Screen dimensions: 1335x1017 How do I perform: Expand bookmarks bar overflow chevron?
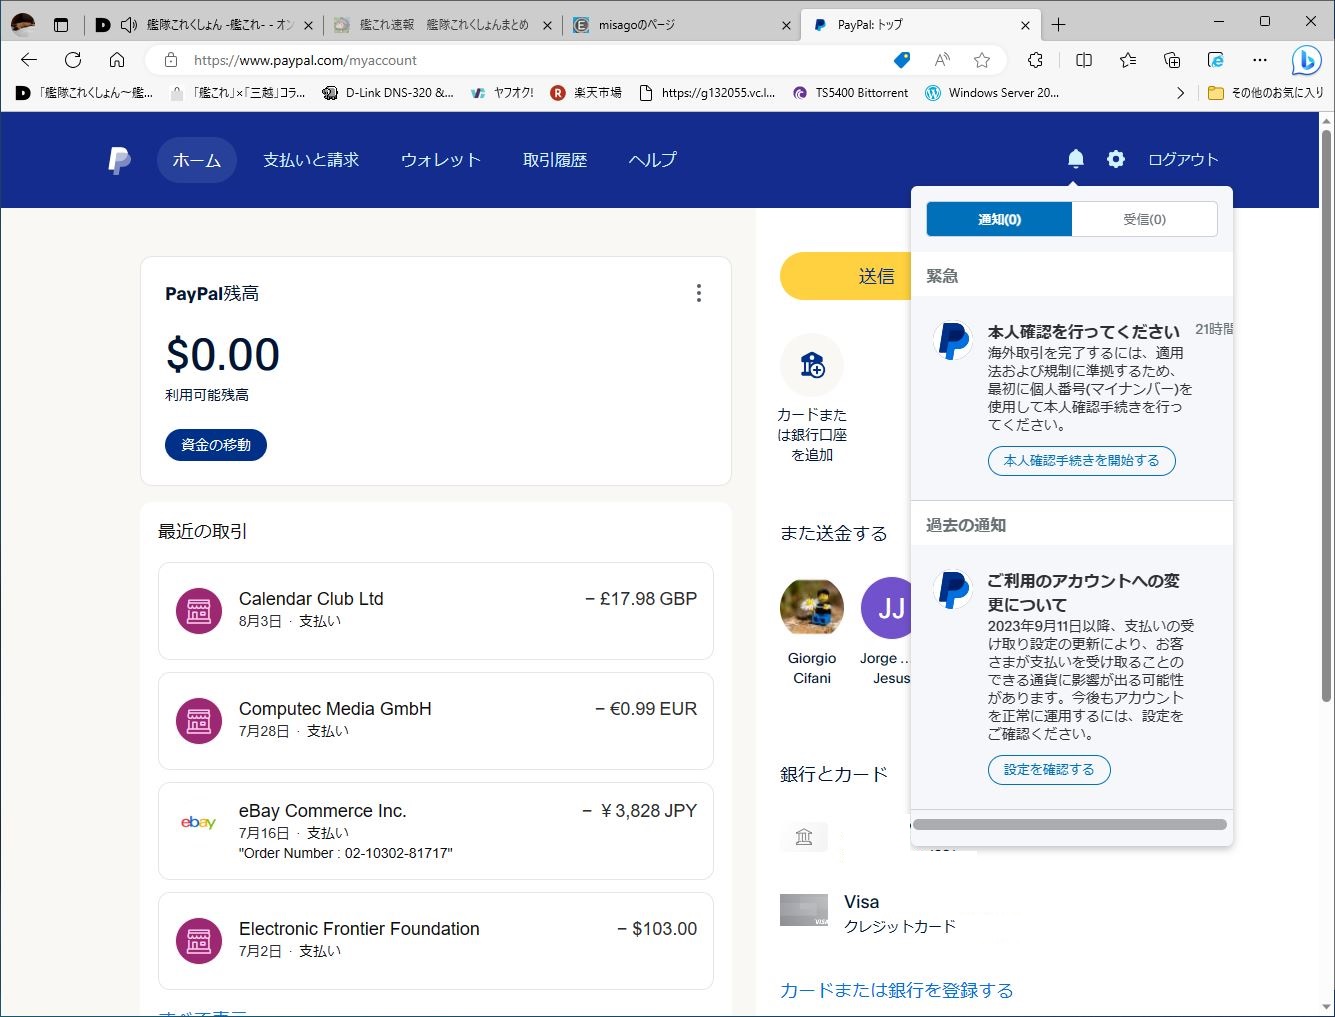click(x=1180, y=93)
